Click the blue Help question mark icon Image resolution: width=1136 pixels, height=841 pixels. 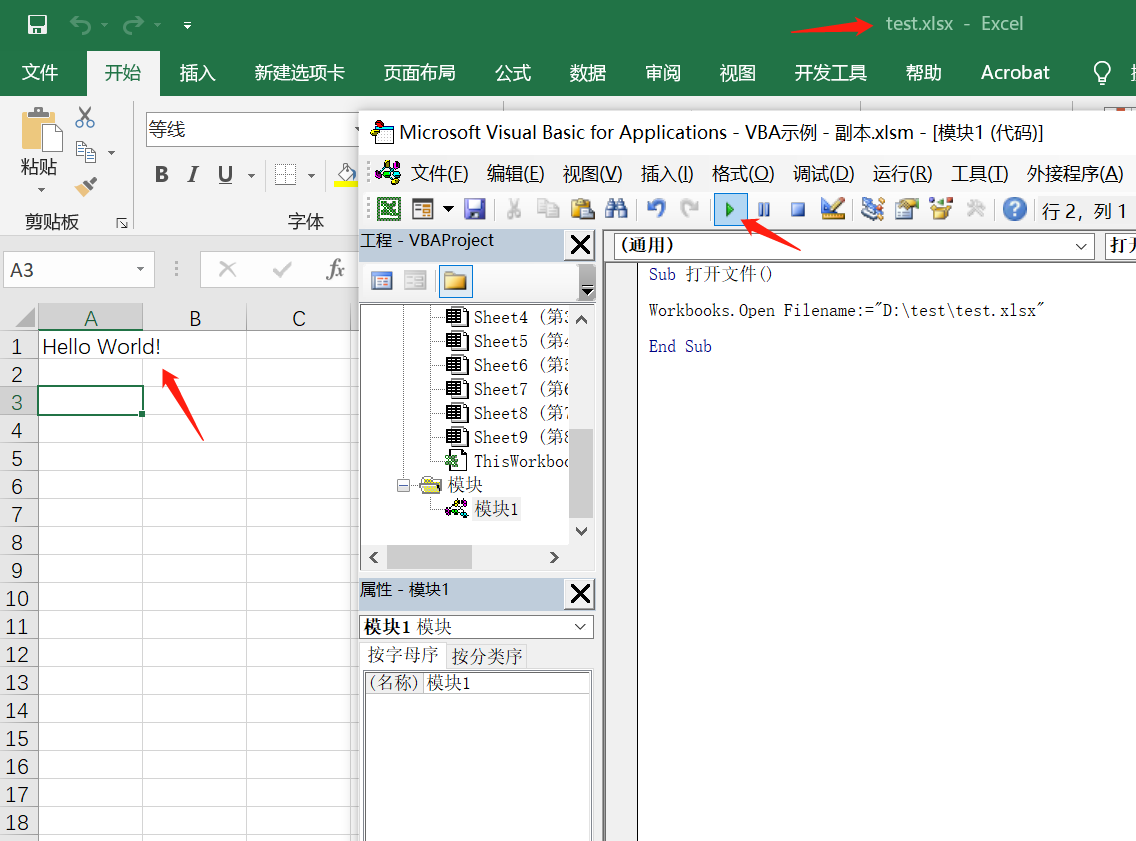click(1014, 209)
